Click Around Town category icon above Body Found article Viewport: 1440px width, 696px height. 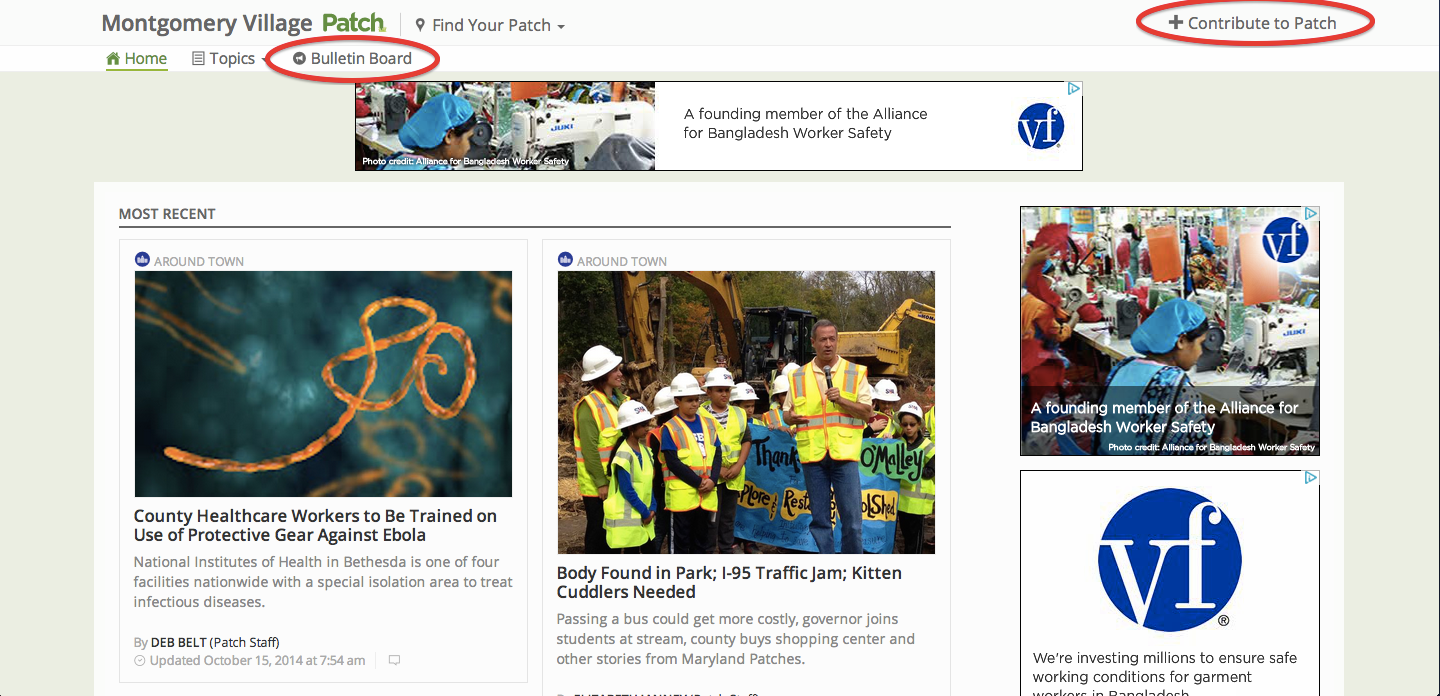point(565,260)
